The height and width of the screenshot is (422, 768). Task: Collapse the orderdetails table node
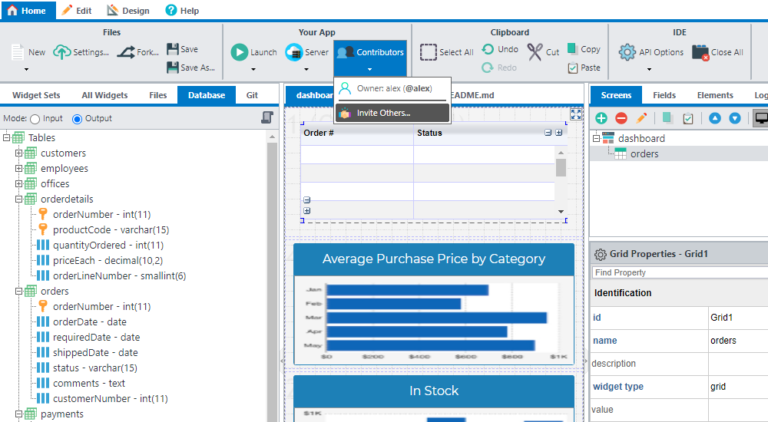18,199
